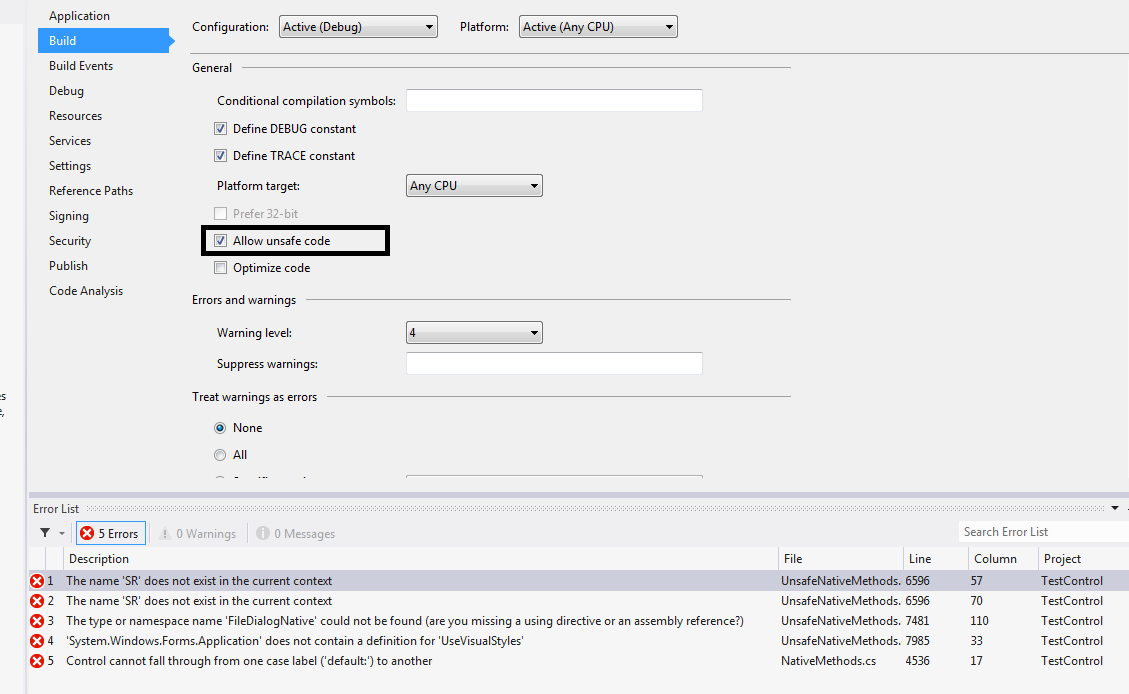The width and height of the screenshot is (1129, 694).
Task: Open the Configuration dropdown
Action: pyautogui.click(x=358, y=27)
